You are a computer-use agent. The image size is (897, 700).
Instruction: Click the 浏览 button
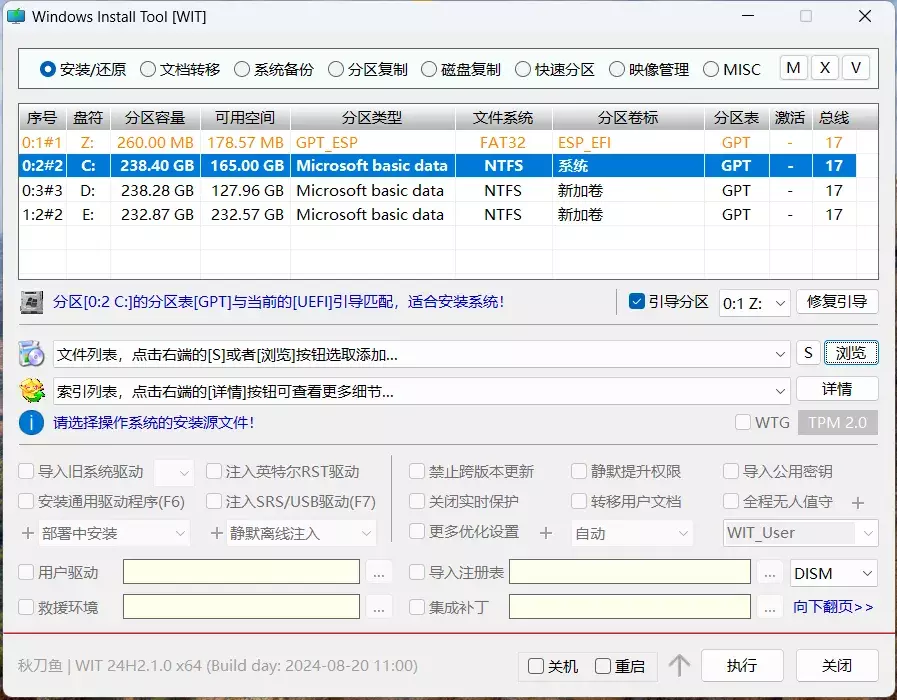tap(851, 353)
